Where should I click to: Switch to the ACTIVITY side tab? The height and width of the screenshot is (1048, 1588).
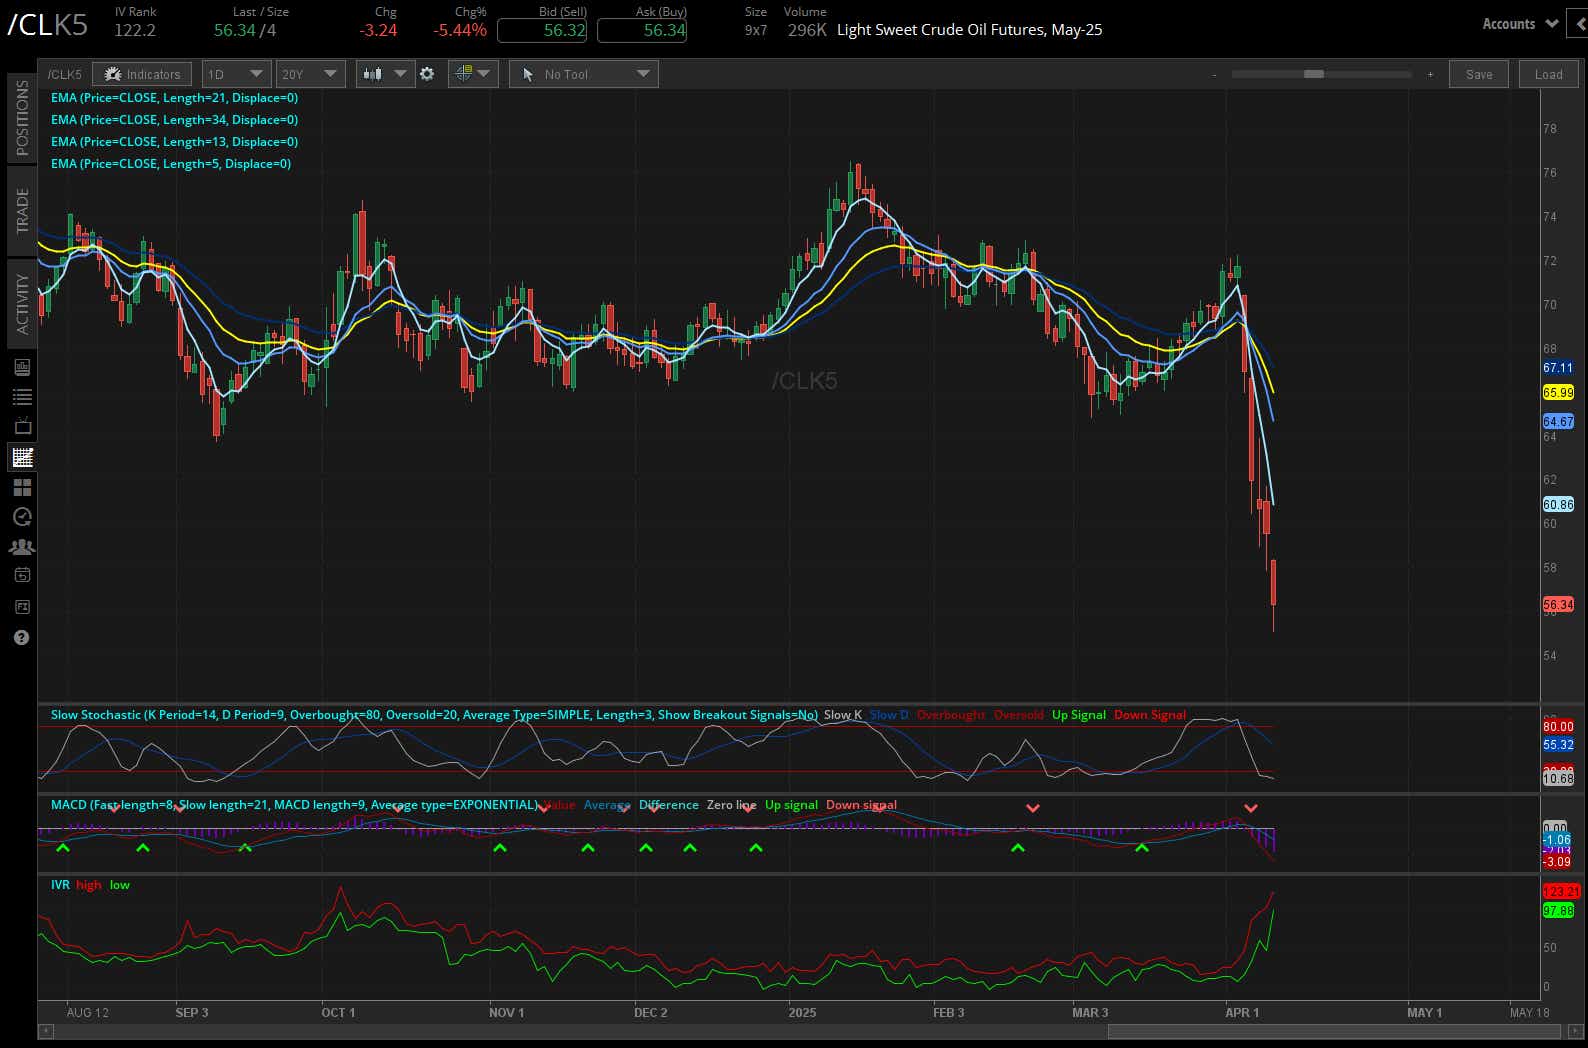[22, 303]
